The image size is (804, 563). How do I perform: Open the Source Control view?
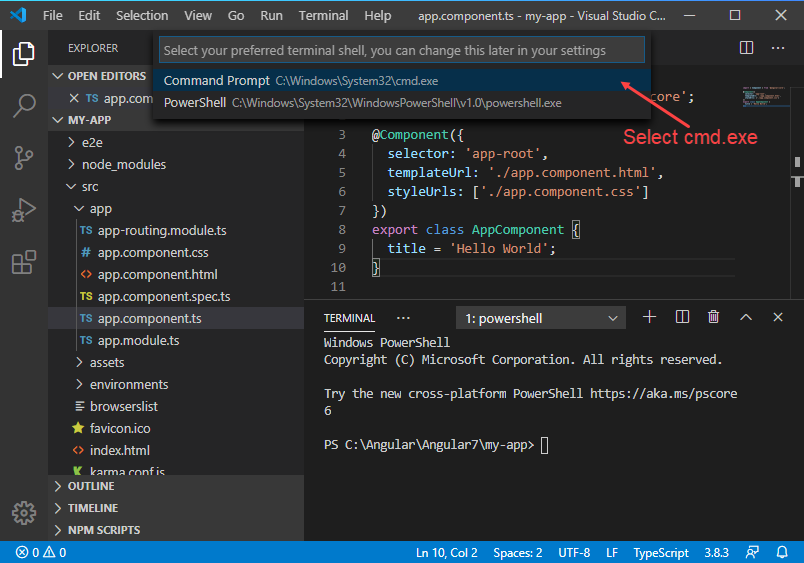point(24,157)
